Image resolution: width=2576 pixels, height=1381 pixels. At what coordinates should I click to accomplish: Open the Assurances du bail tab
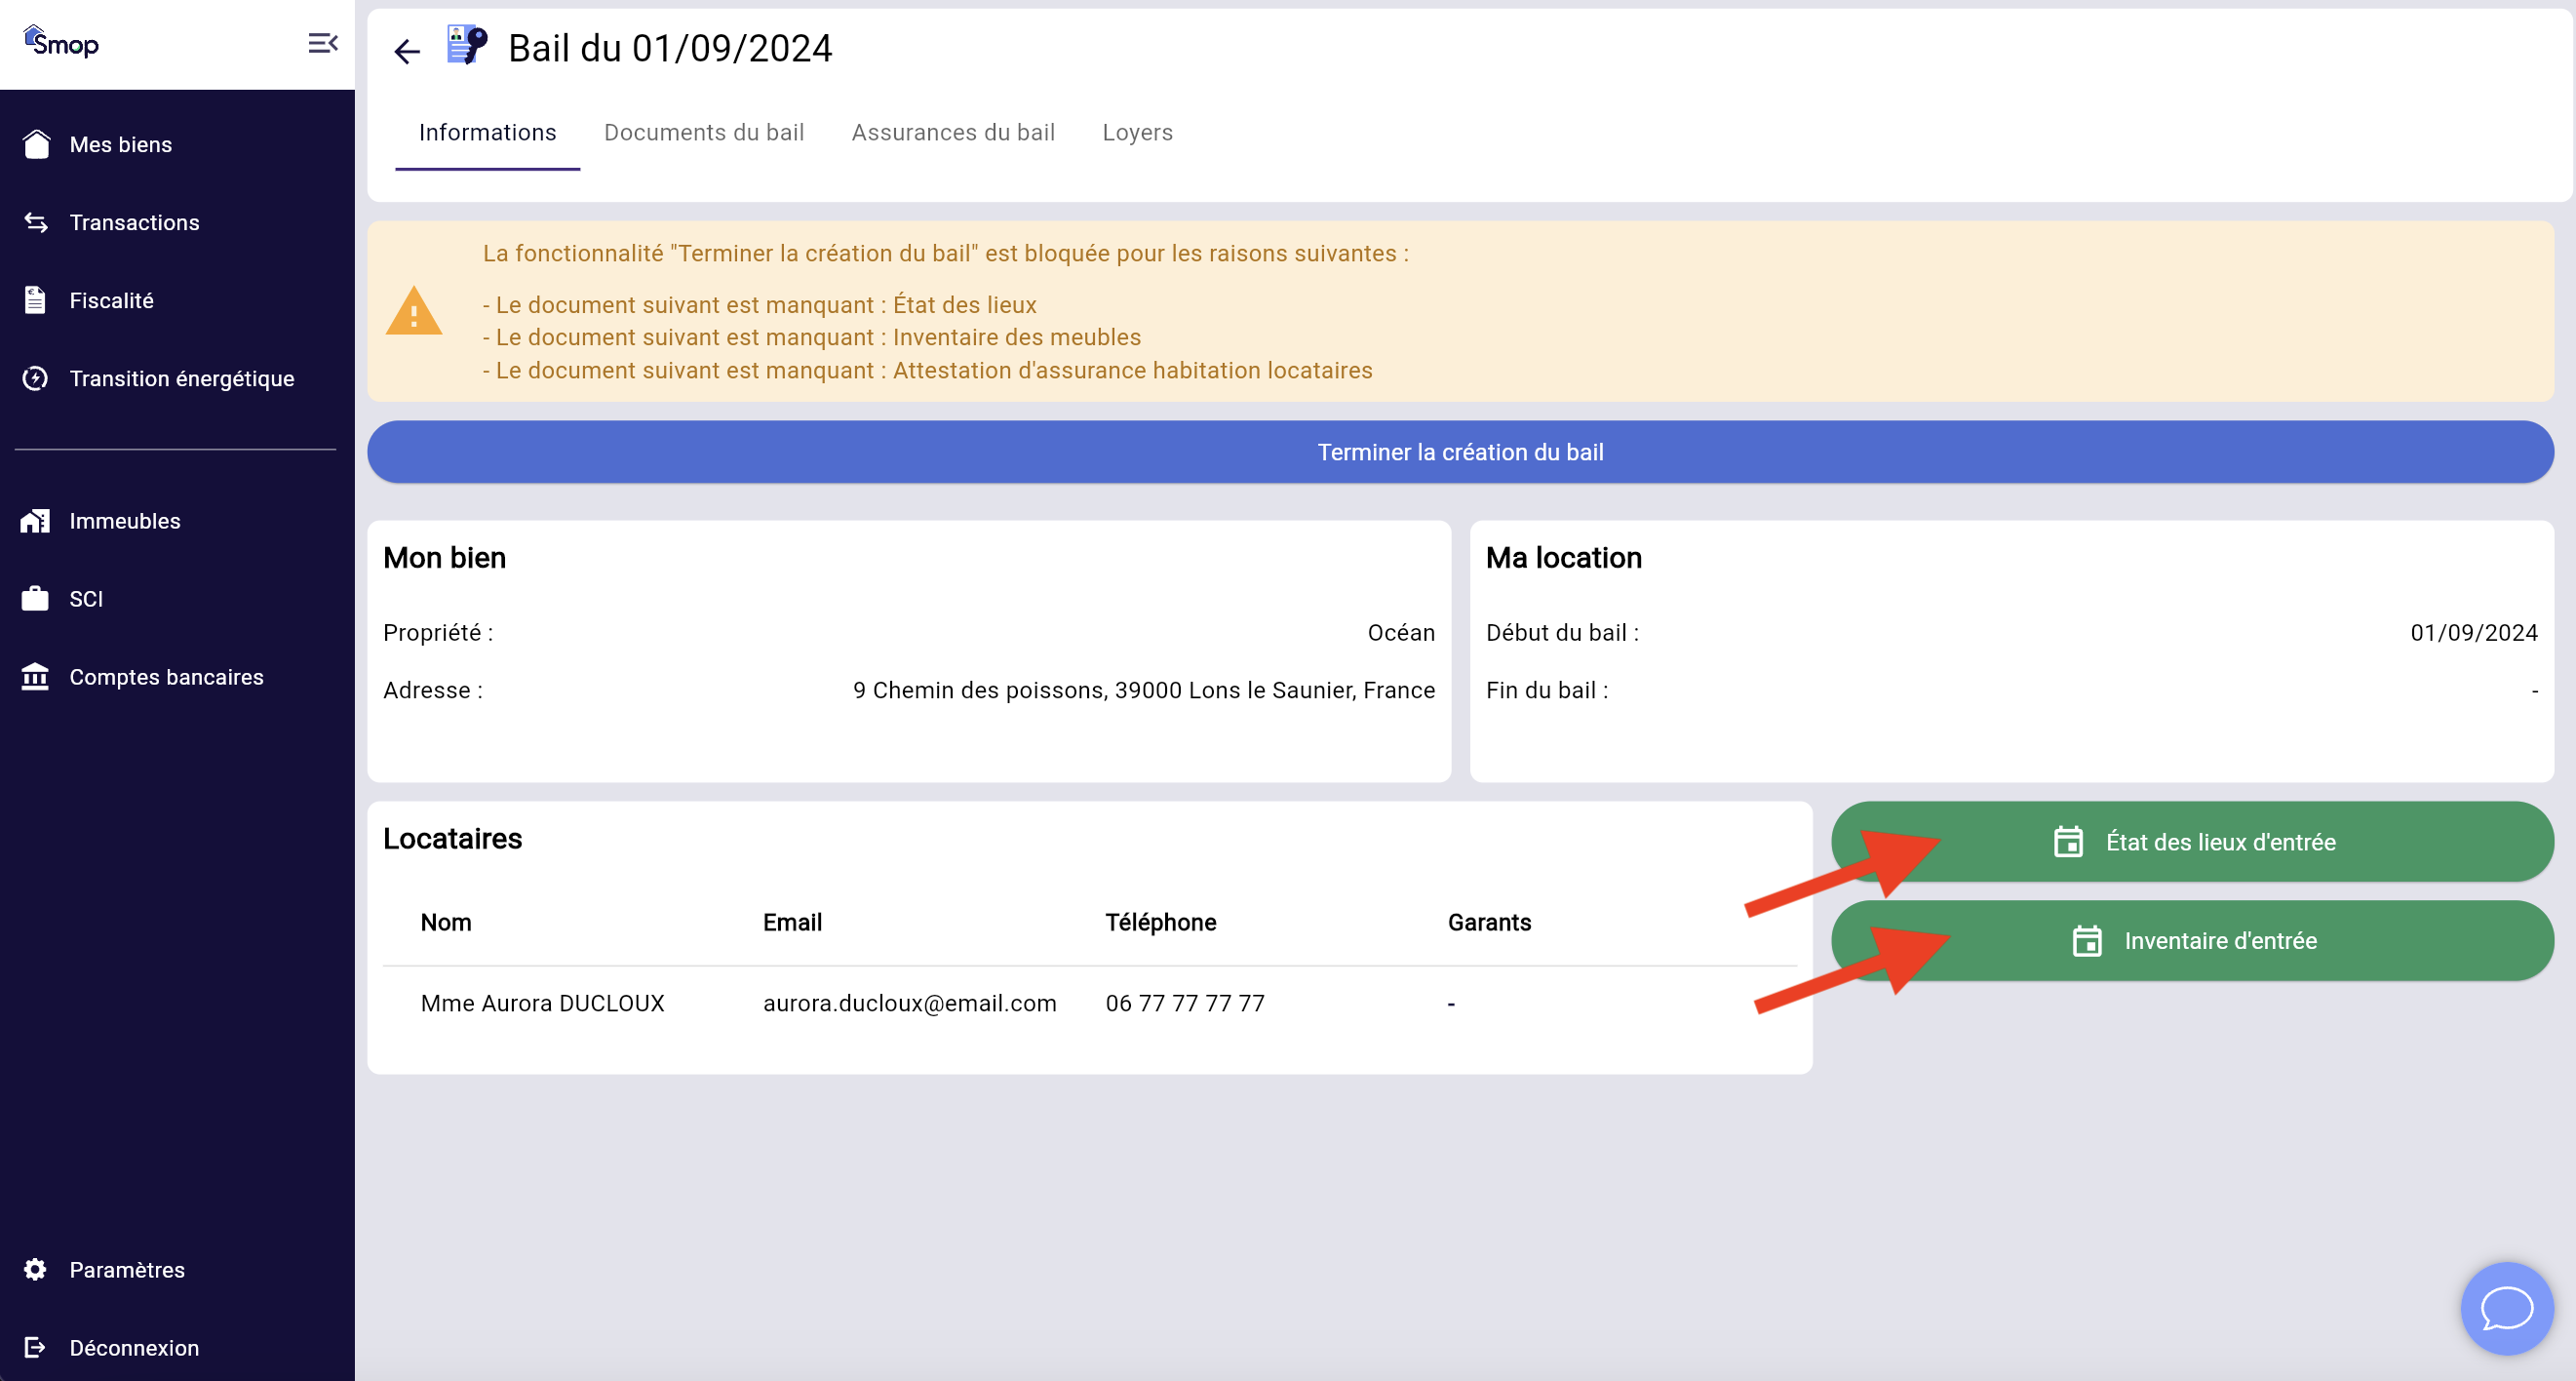pos(952,133)
